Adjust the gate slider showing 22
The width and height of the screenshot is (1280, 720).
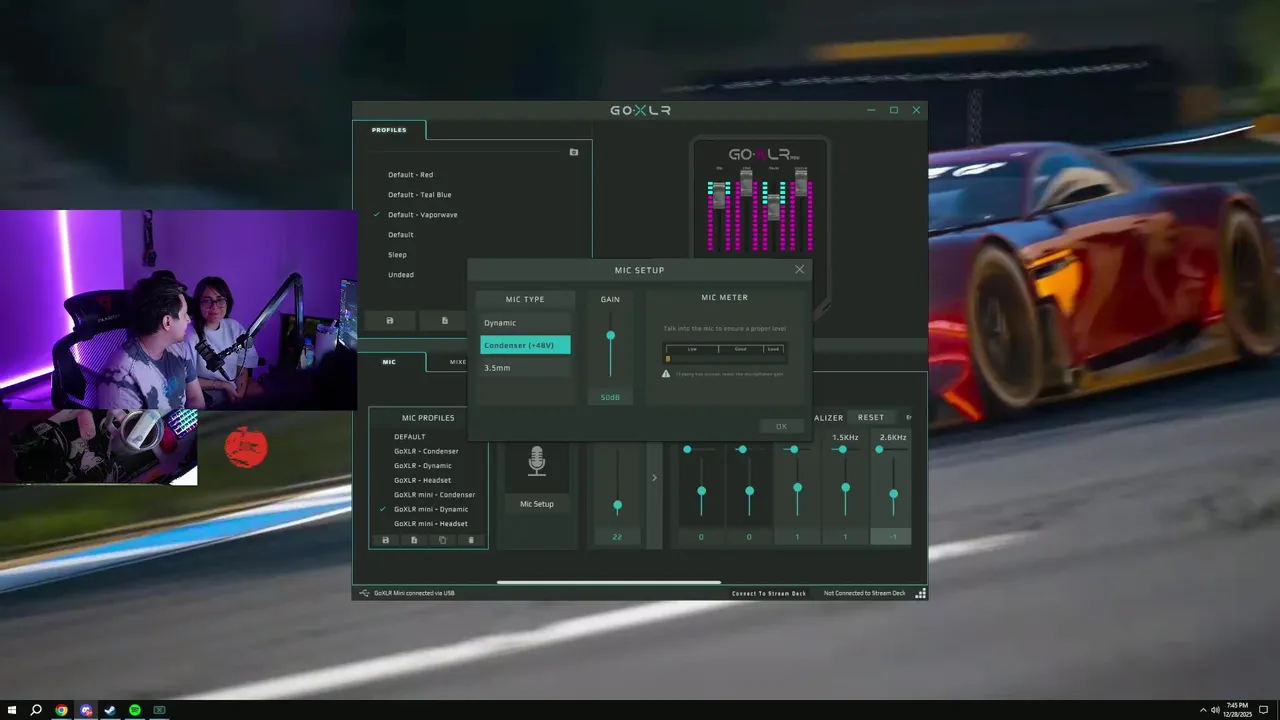pos(617,506)
